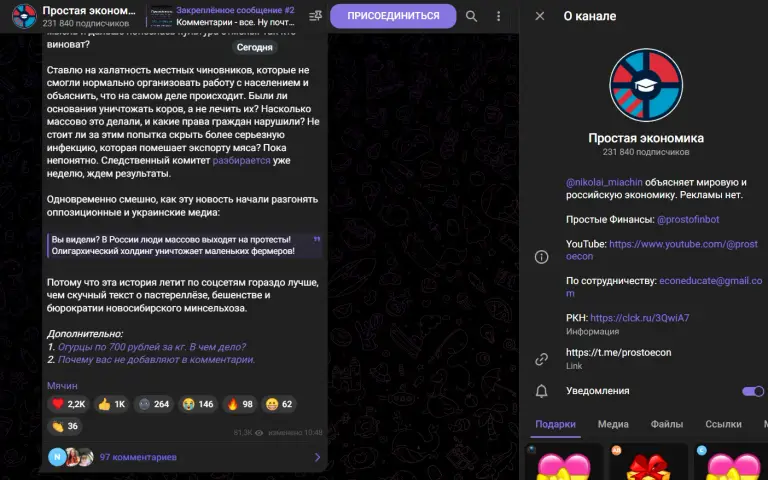Click the Мячин author signature
The height and width of the screenshot is (480, 768).
(62, 385)
